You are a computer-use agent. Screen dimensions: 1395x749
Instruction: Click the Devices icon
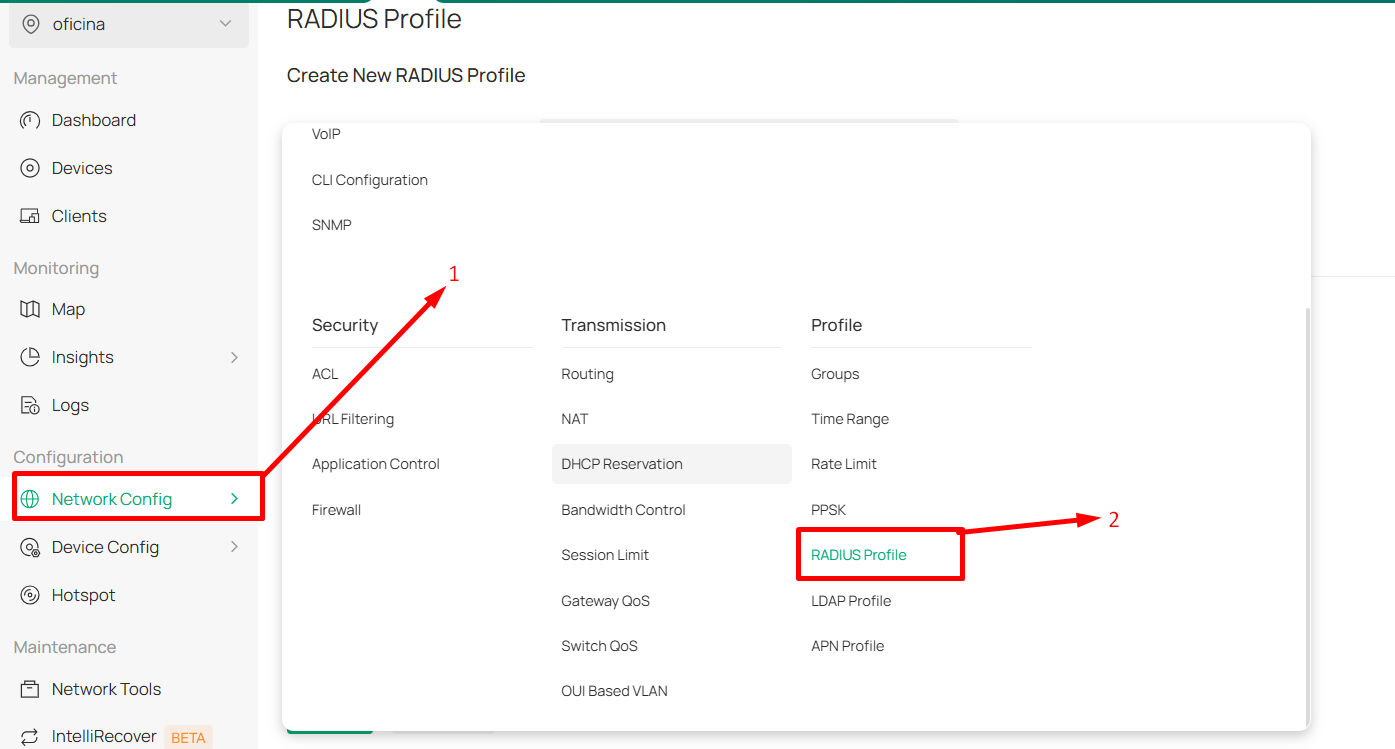[x=30, y=168]
